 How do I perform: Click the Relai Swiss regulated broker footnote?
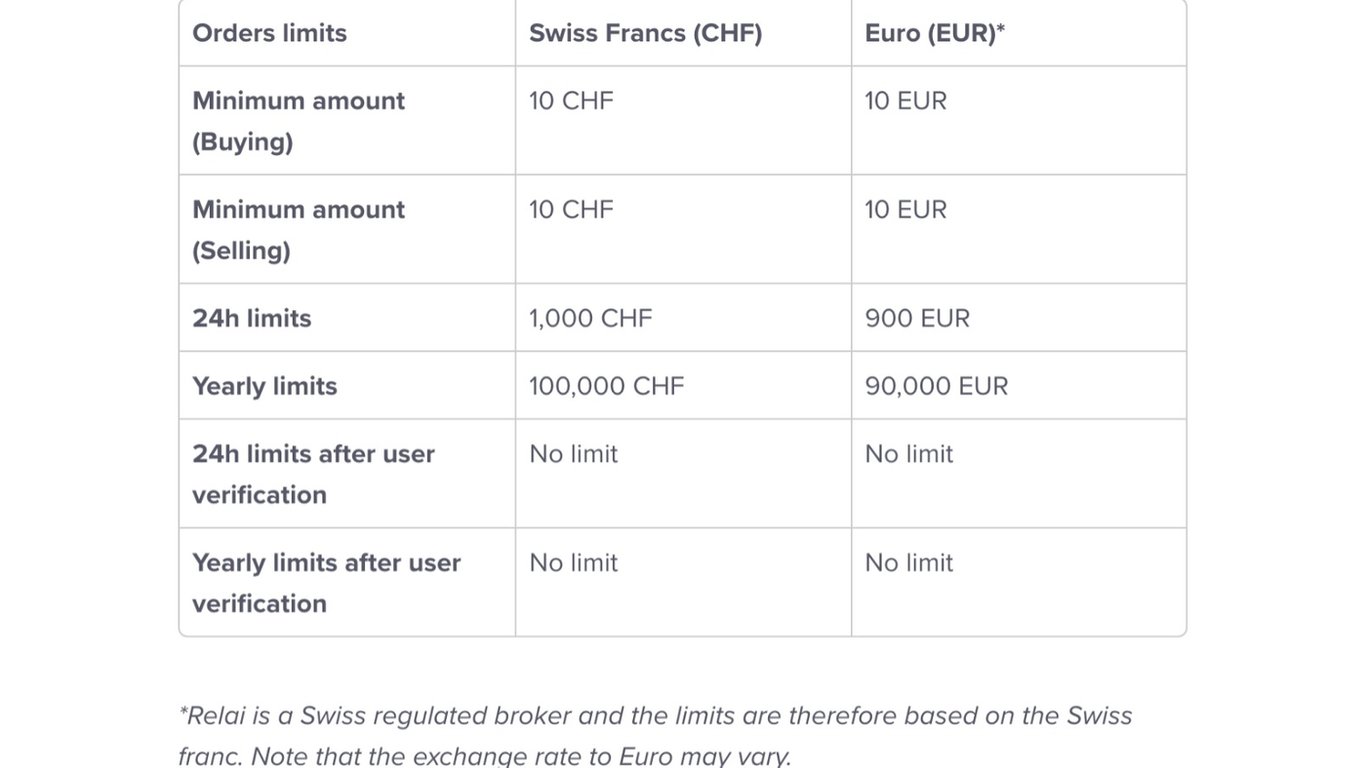click(x=655, y=735)
